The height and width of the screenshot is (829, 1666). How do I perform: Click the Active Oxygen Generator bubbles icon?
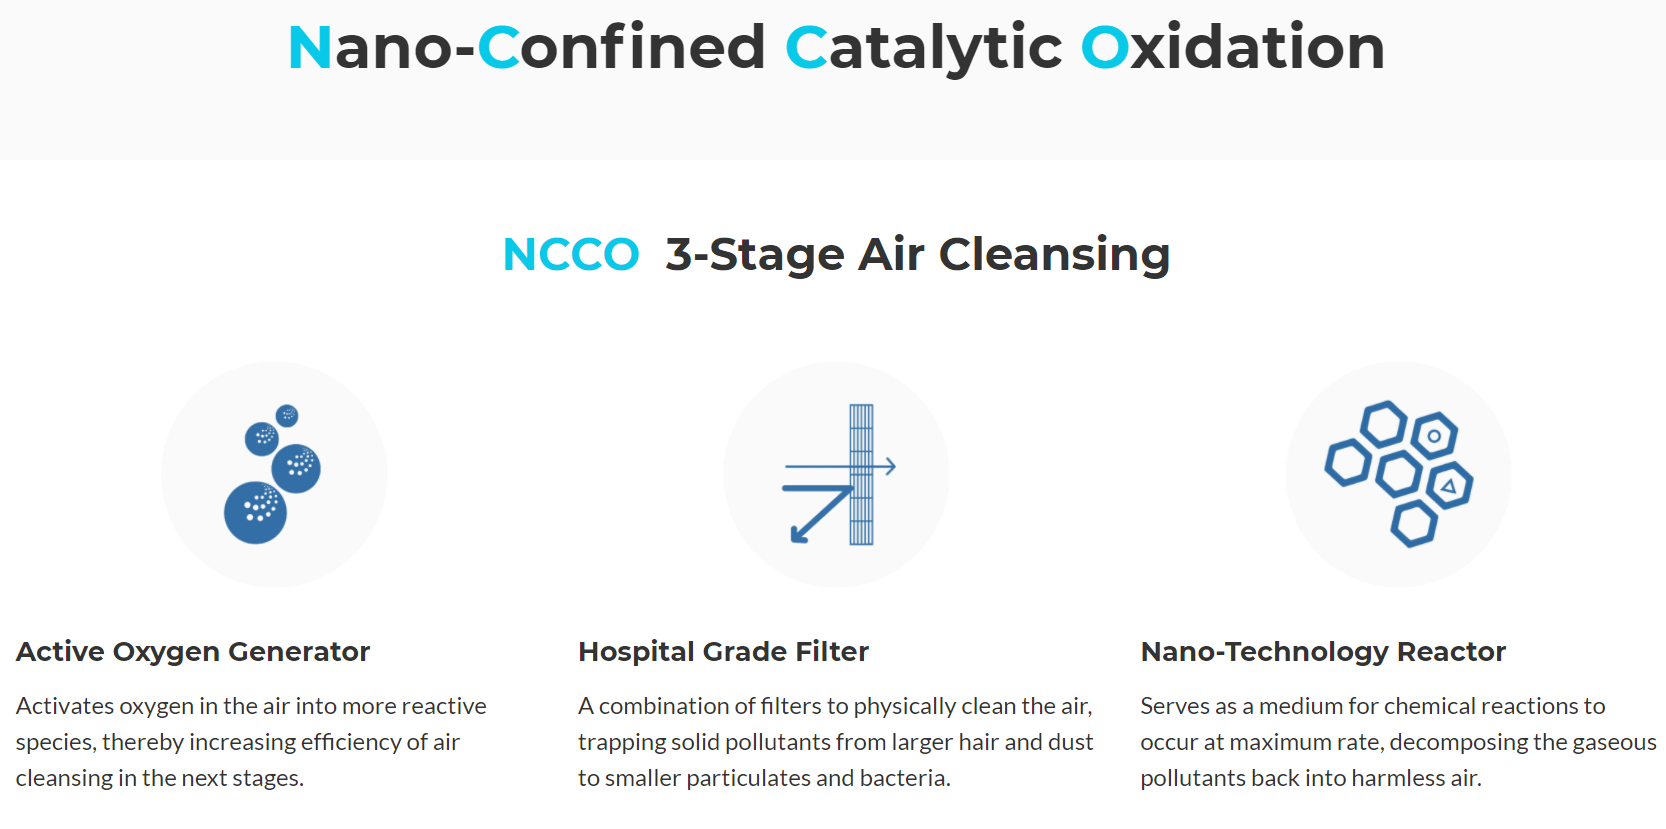pos(273,474)
